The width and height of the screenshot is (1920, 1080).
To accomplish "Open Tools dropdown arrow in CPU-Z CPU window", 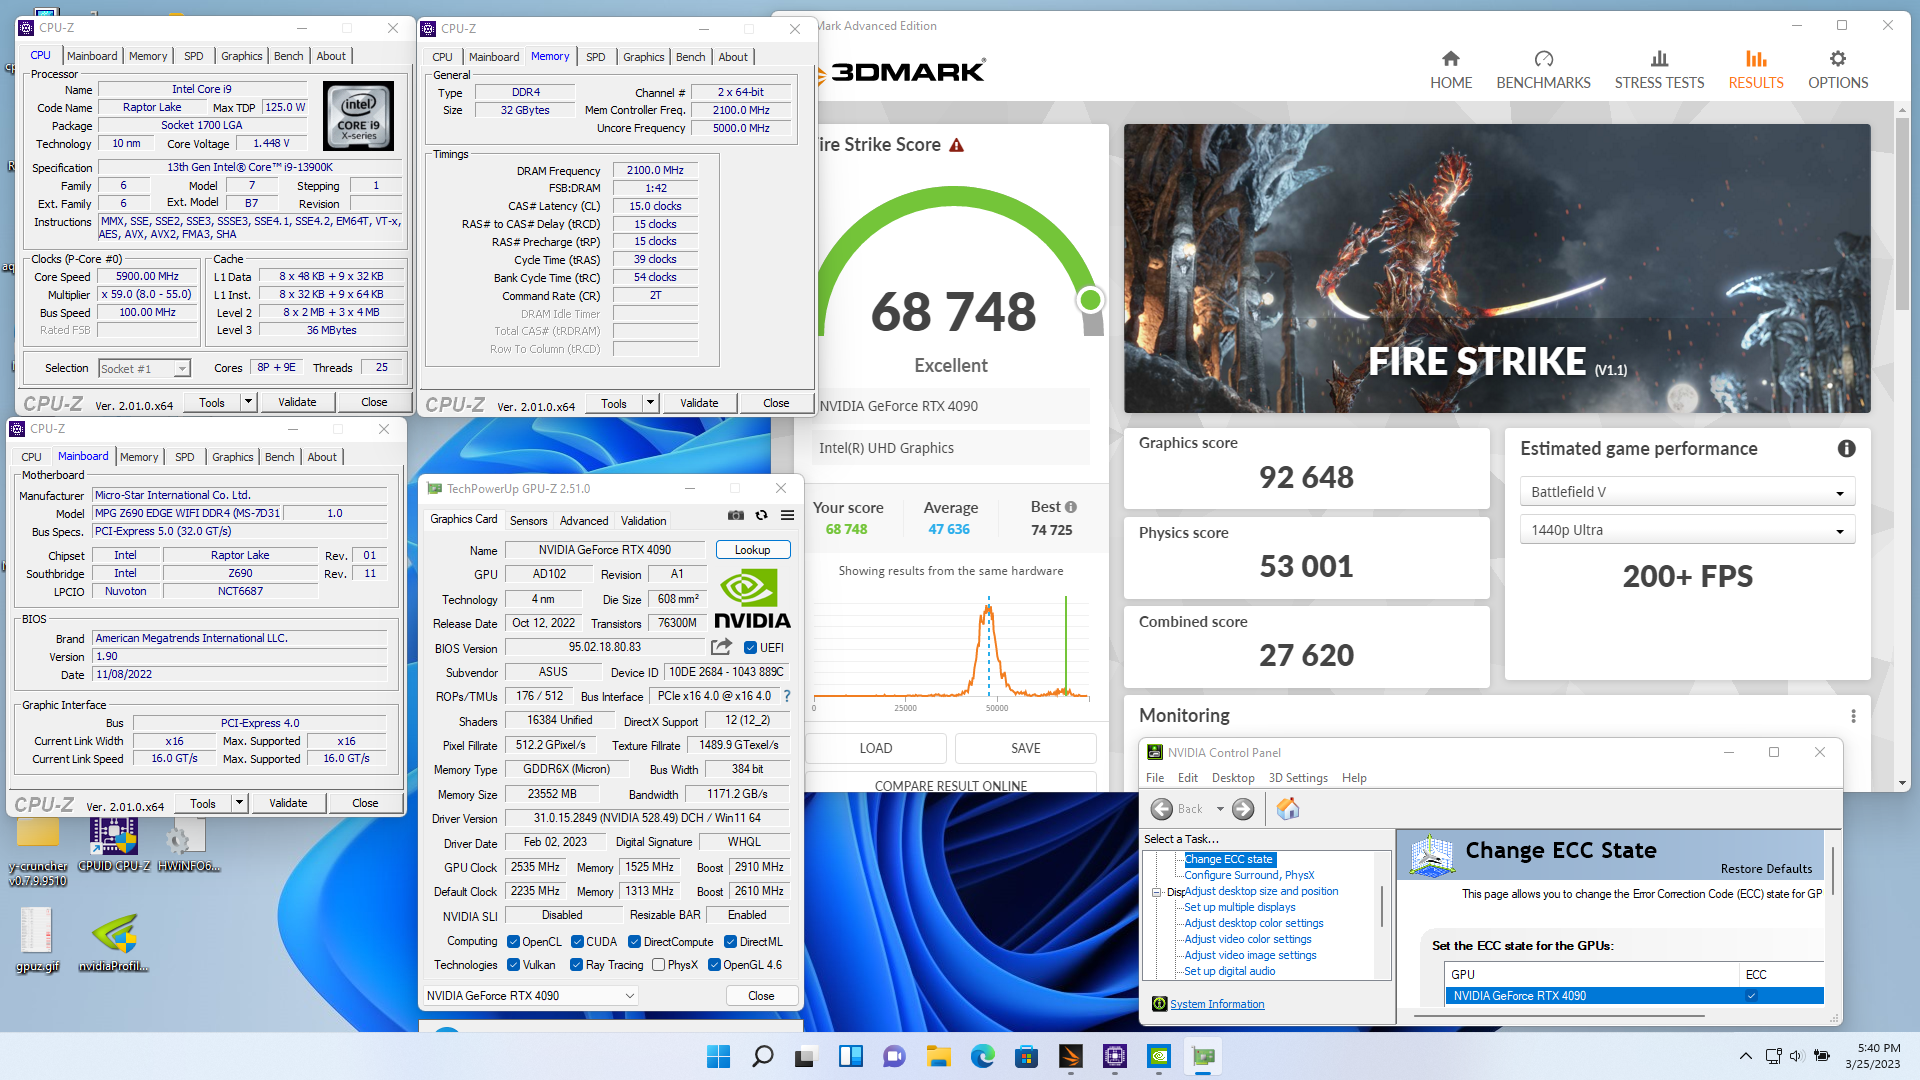I will click(x=248, y=402).
